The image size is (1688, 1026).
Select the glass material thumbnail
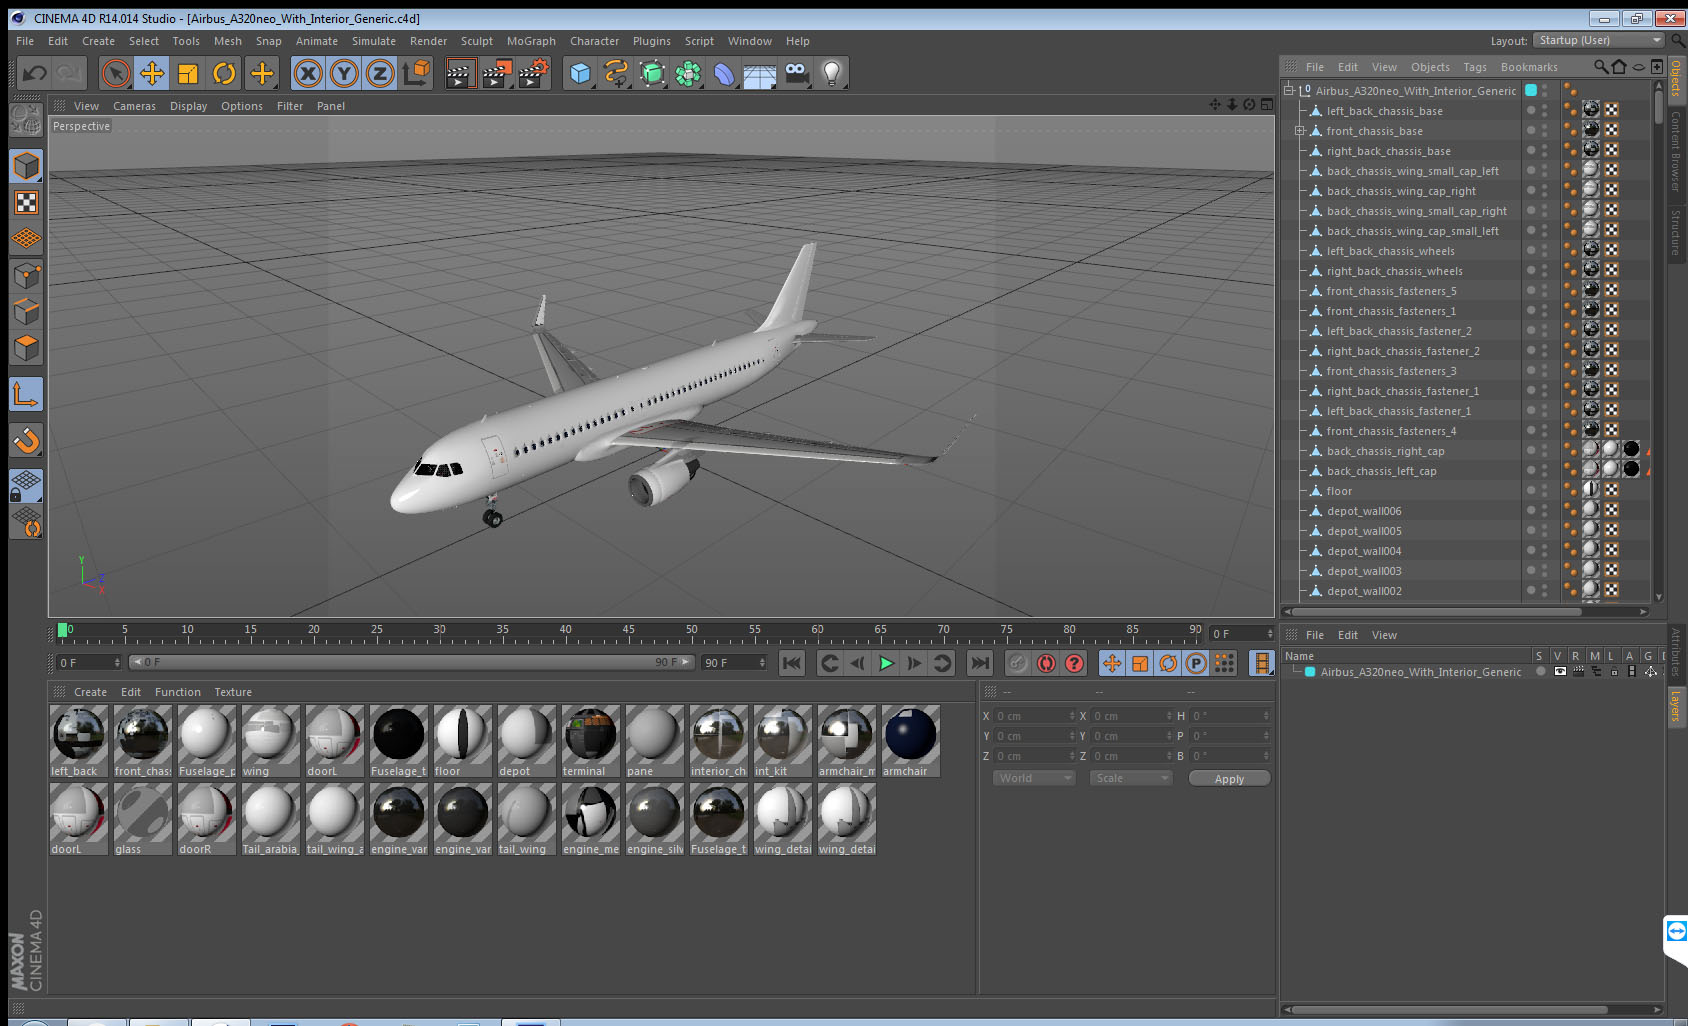142,820
